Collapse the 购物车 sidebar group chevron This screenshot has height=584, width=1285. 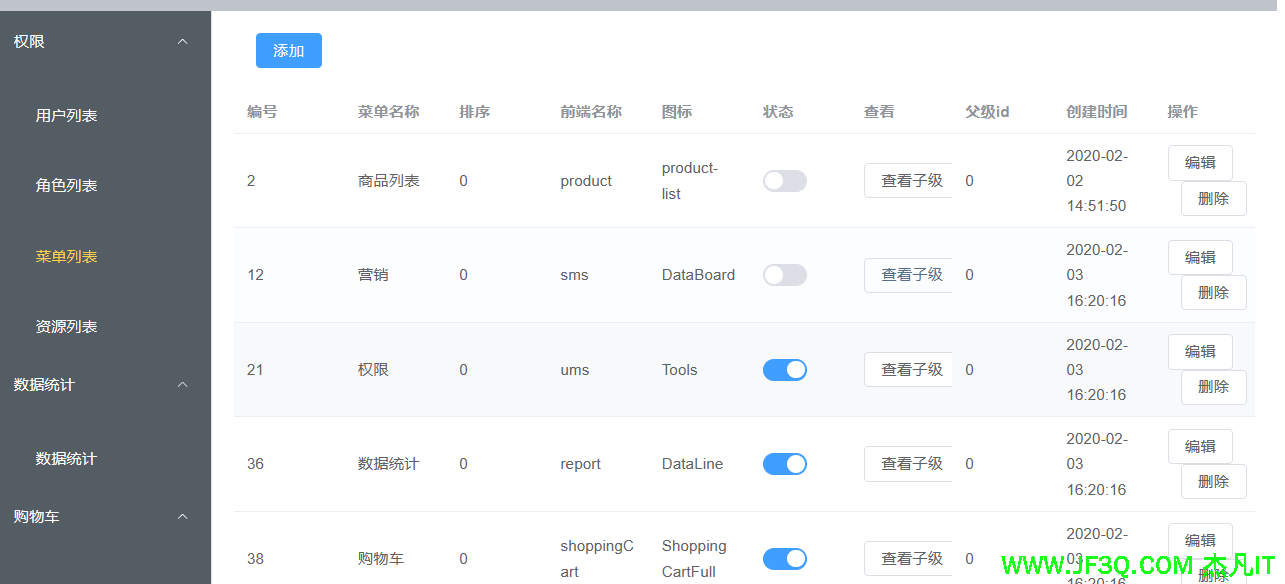(x=182, y=517)
